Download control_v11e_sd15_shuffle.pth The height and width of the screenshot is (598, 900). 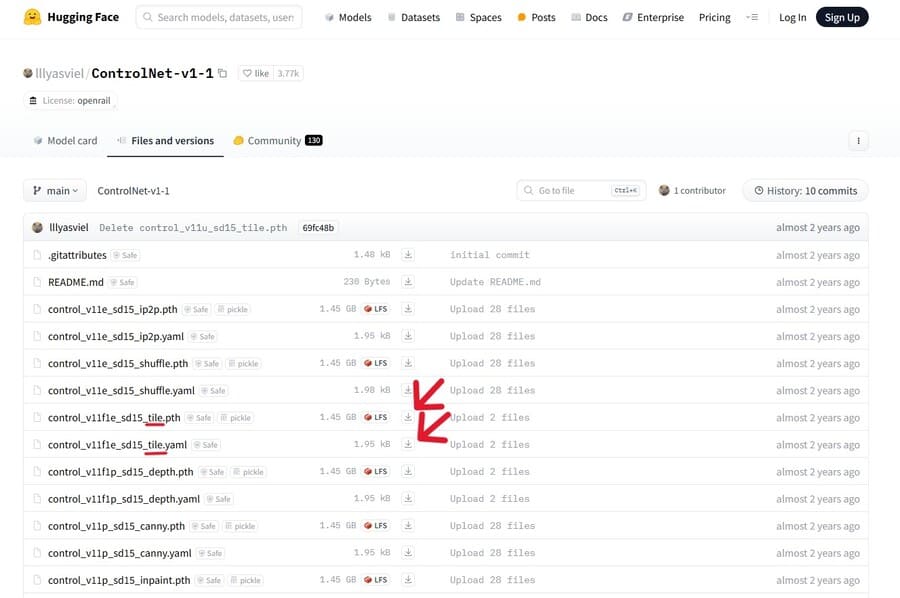tap(408, 363)
